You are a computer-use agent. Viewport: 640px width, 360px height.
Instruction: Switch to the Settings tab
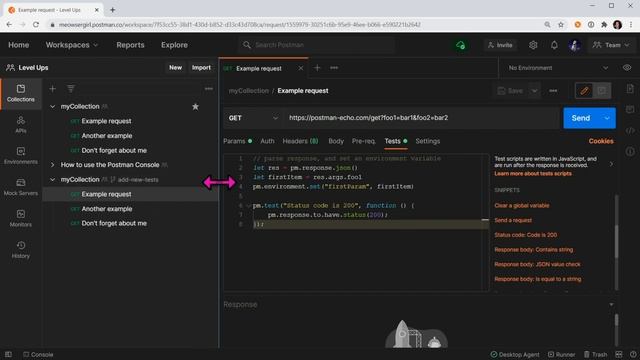(x=428, y=141)
